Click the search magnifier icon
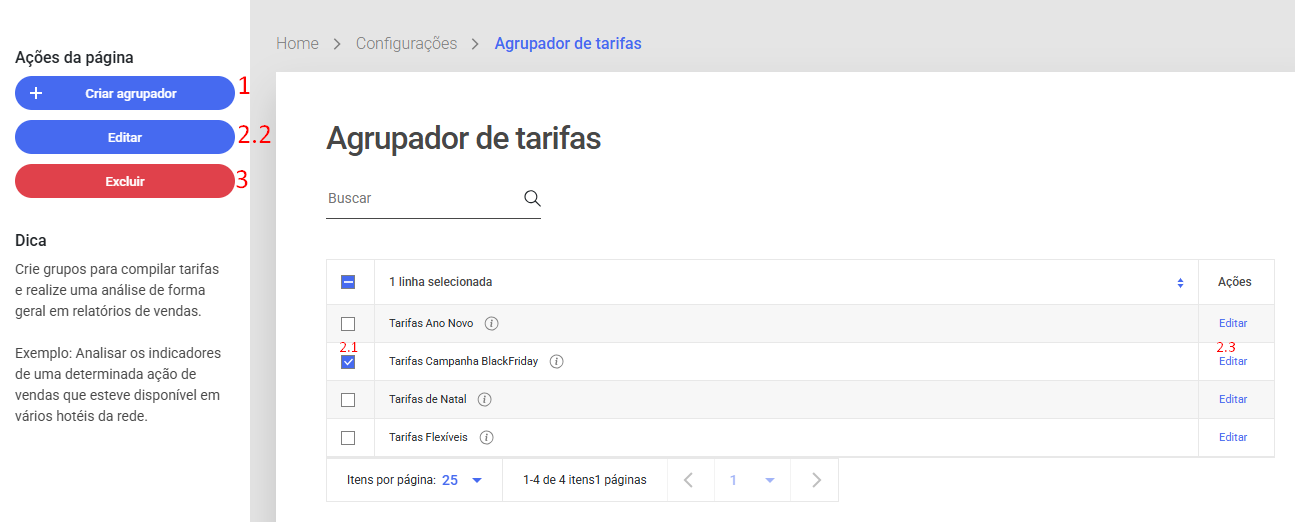Screen dimensions: 1295x522 coord(532,198)
